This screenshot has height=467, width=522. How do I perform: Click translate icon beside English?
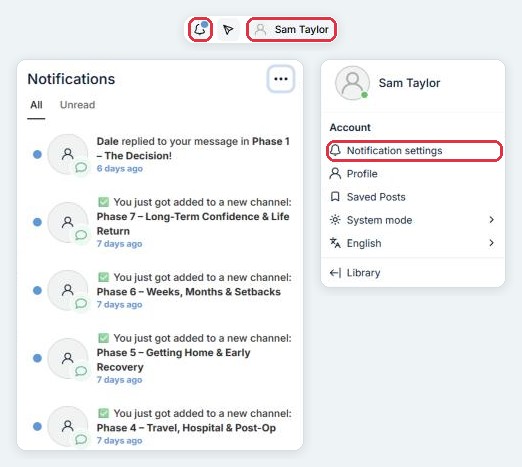[x=335, y=243]
